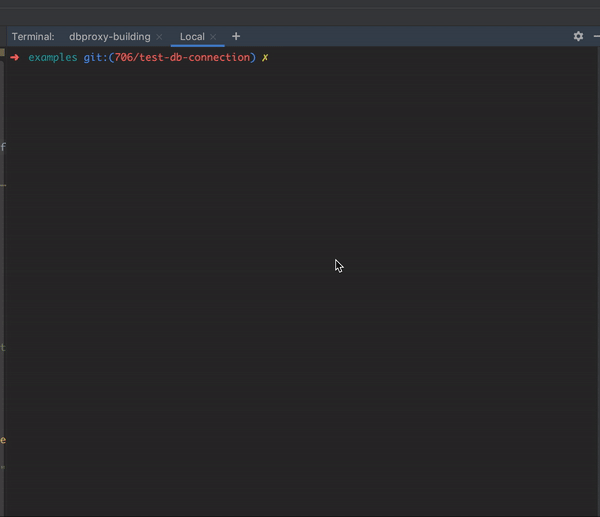Hide the terminal panel with minimize dash

pos(596,36)
